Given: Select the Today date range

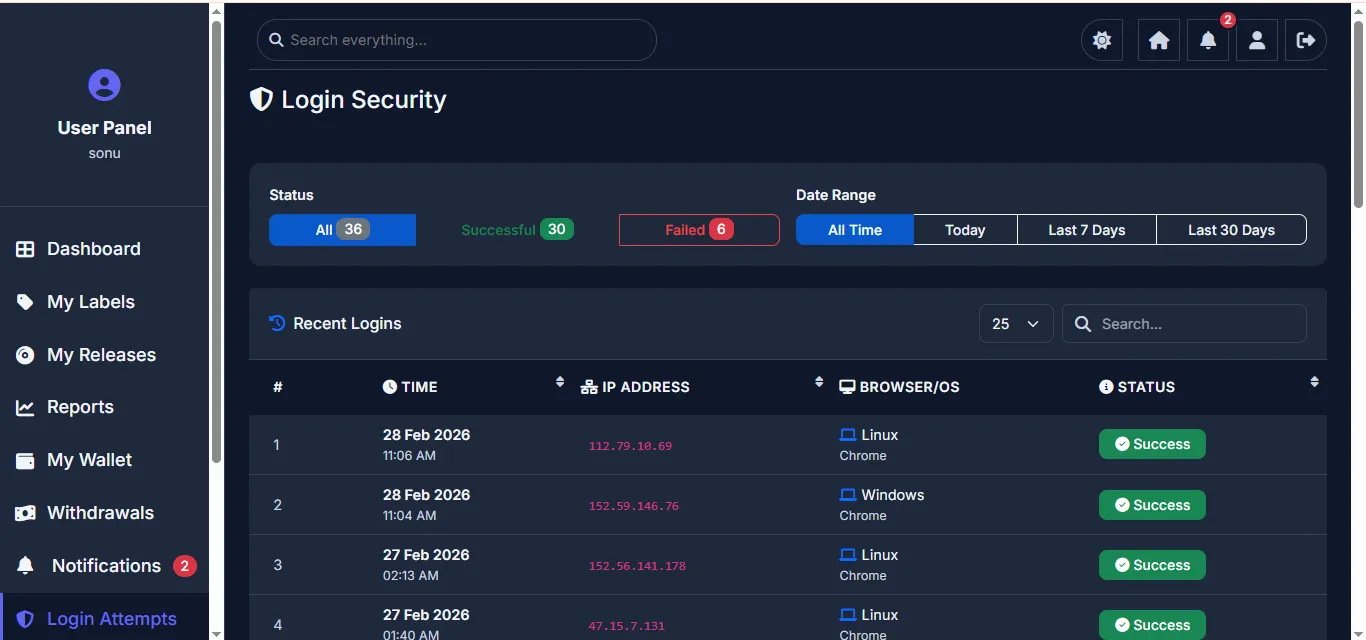Looking at the screenshot, I should (x=965, y=230).
